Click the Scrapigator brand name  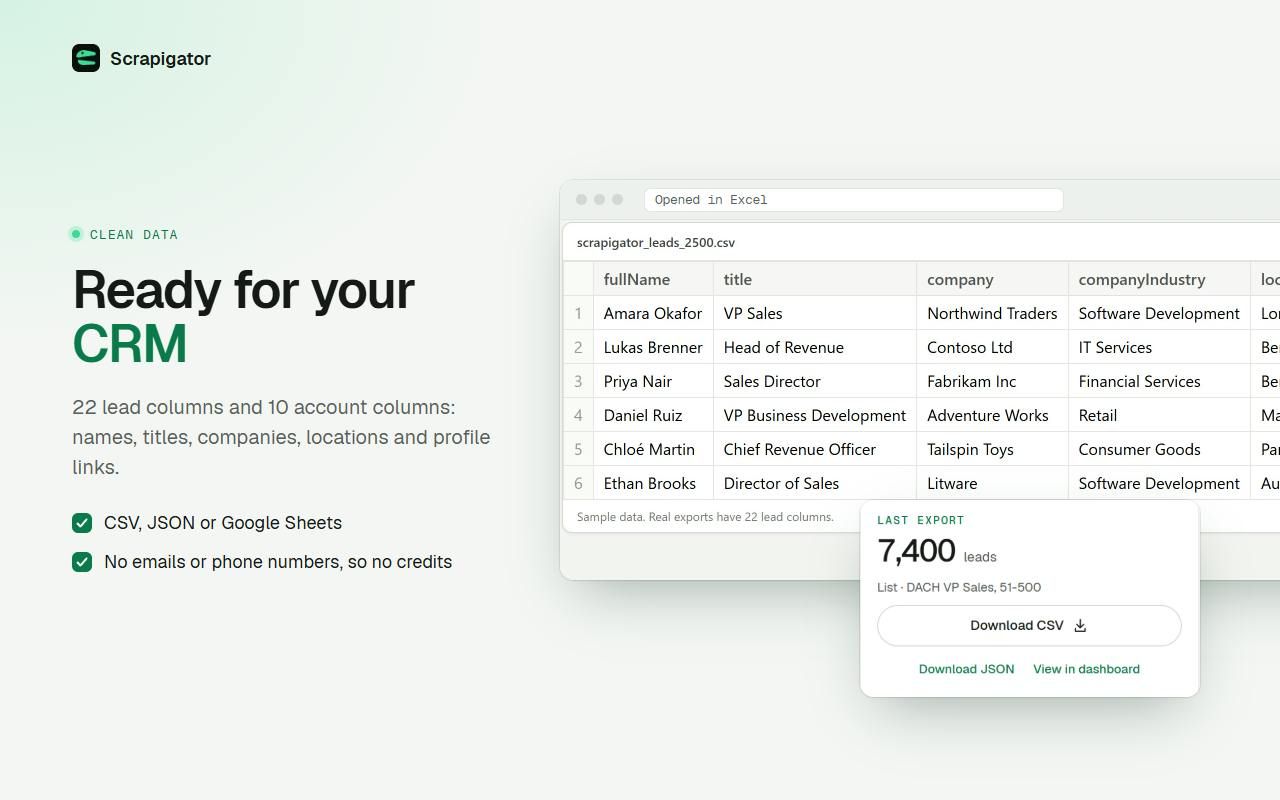pos(160,58)
